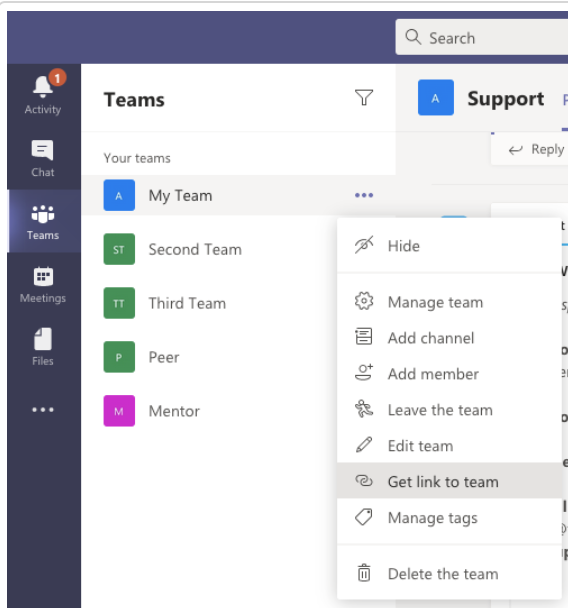Click the filter funnel icon
The height and width of the screenshot is (608, 568).
[x=364, y=98]
